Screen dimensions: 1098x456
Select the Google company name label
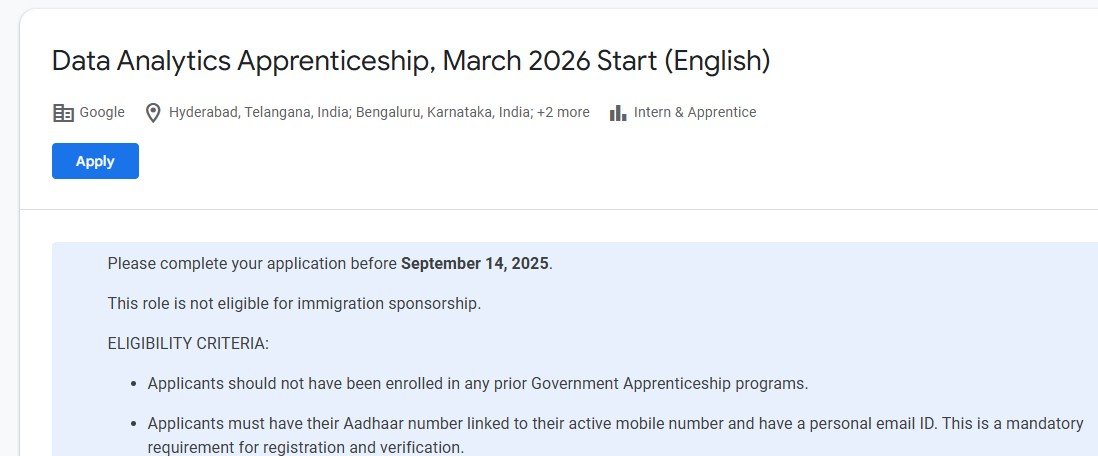click(102, 112)
